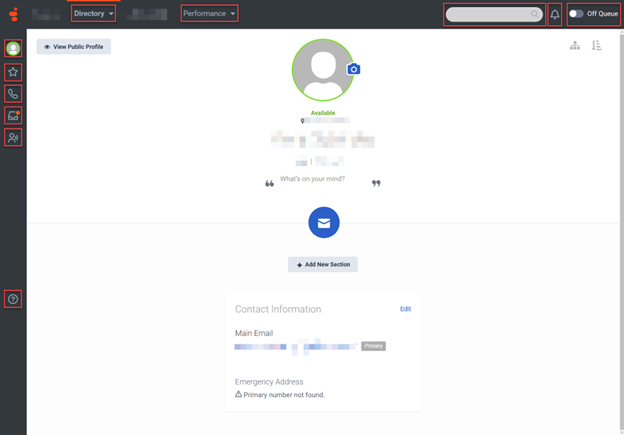This screenshot has height=435, width=624.
Task: Open the organization chart icon
Action: pos(575,46)
